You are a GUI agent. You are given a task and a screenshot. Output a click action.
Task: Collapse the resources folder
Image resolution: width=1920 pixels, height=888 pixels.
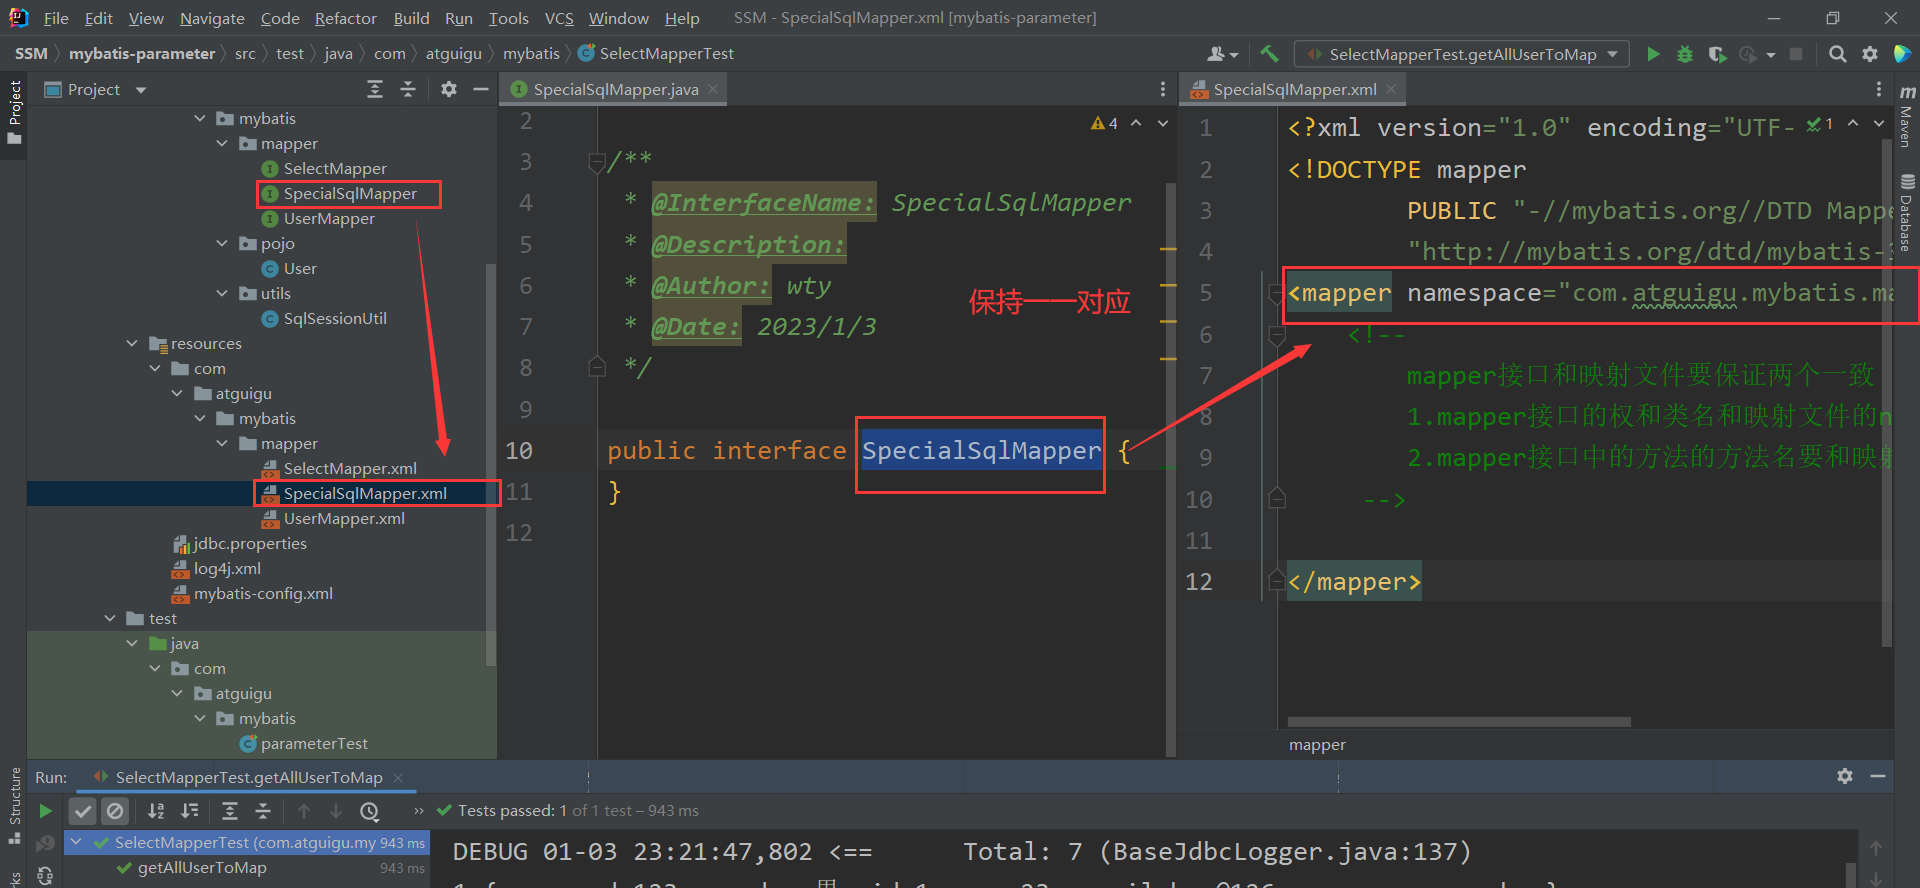pyautogui.click(x=132, y=343)
